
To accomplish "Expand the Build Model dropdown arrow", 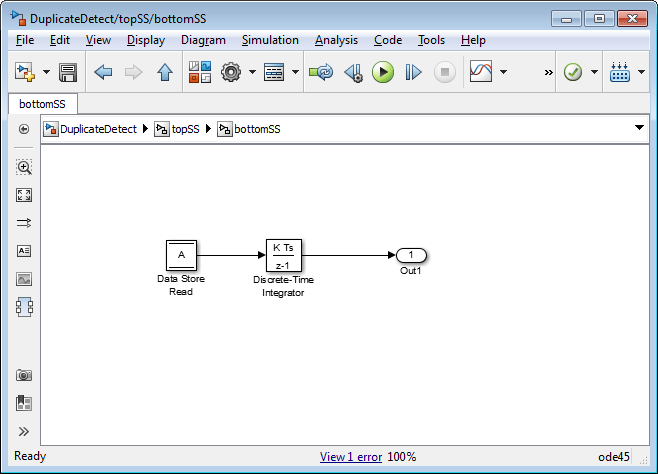I will coord(641,72).
